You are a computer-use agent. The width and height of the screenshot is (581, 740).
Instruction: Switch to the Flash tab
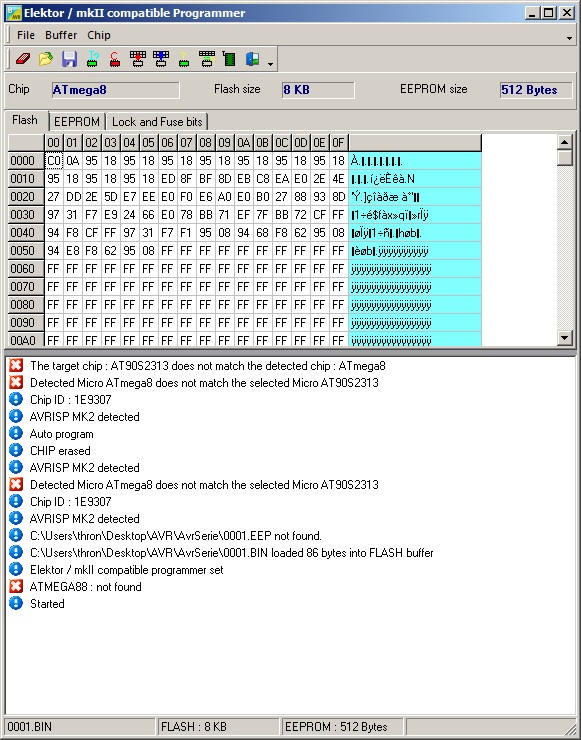click(25, 120)
